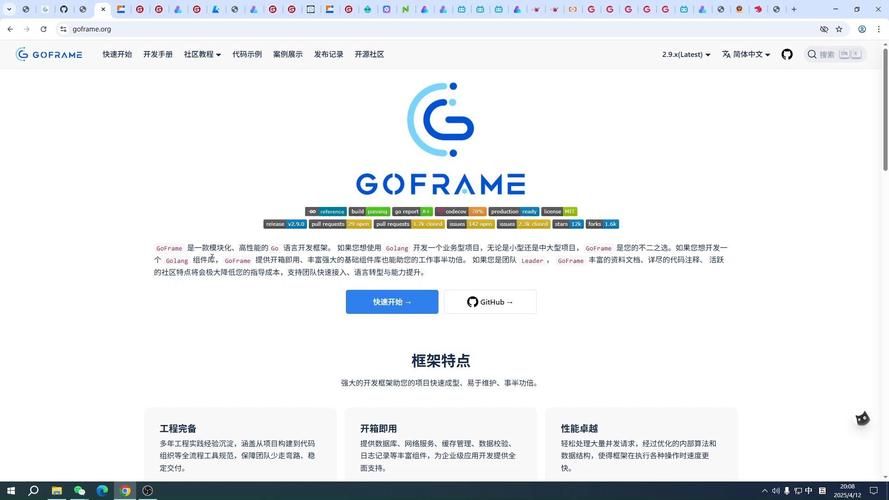Bookmark this page with the star icon
The height and width of the screenshot is (500, 889).
coord(839,29)
